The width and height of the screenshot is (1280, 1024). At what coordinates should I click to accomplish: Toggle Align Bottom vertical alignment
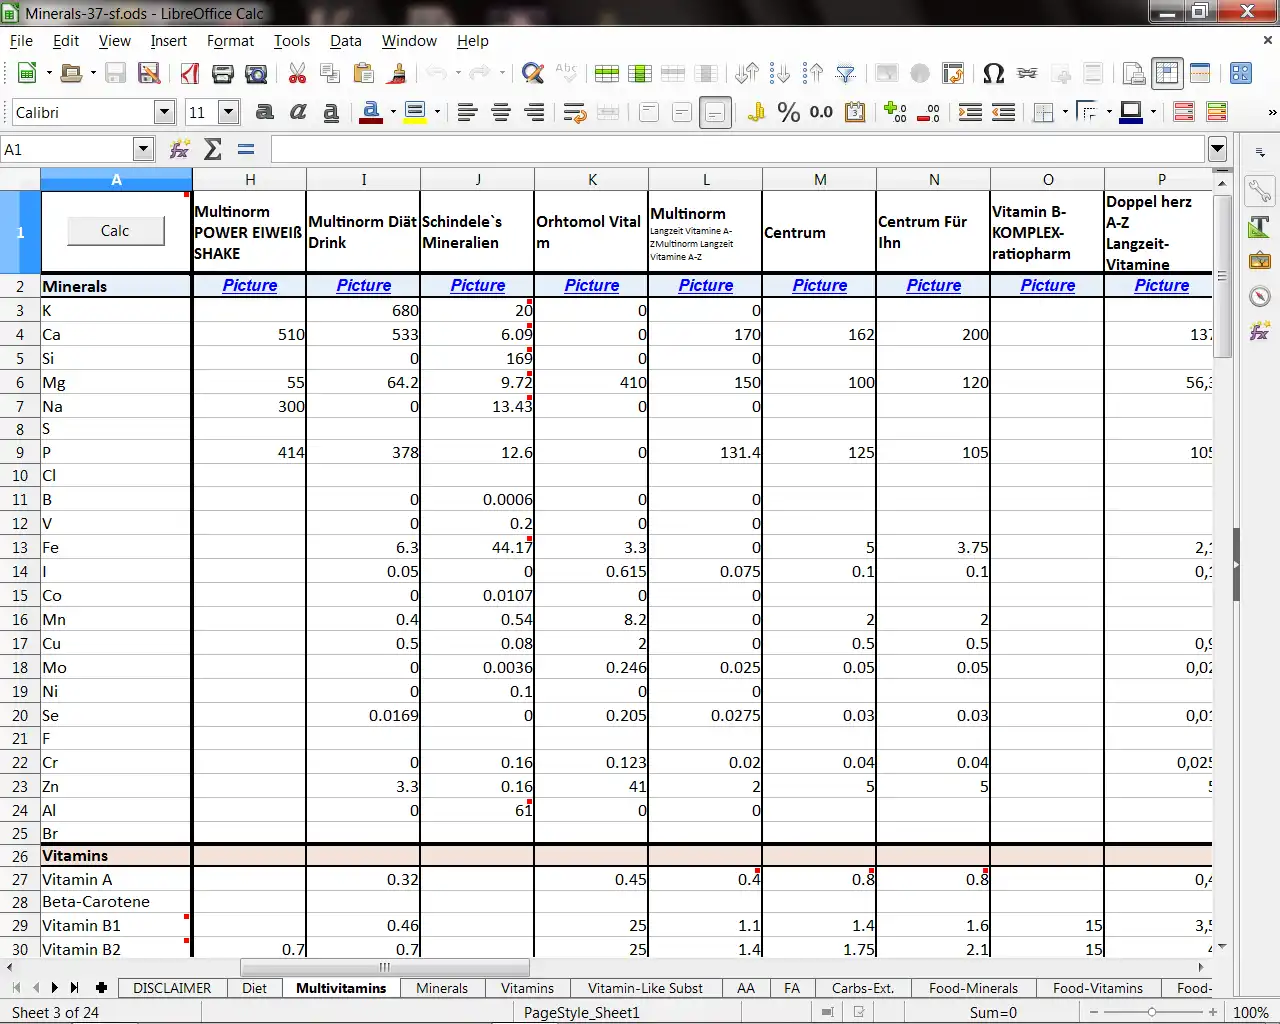point(716,112)
